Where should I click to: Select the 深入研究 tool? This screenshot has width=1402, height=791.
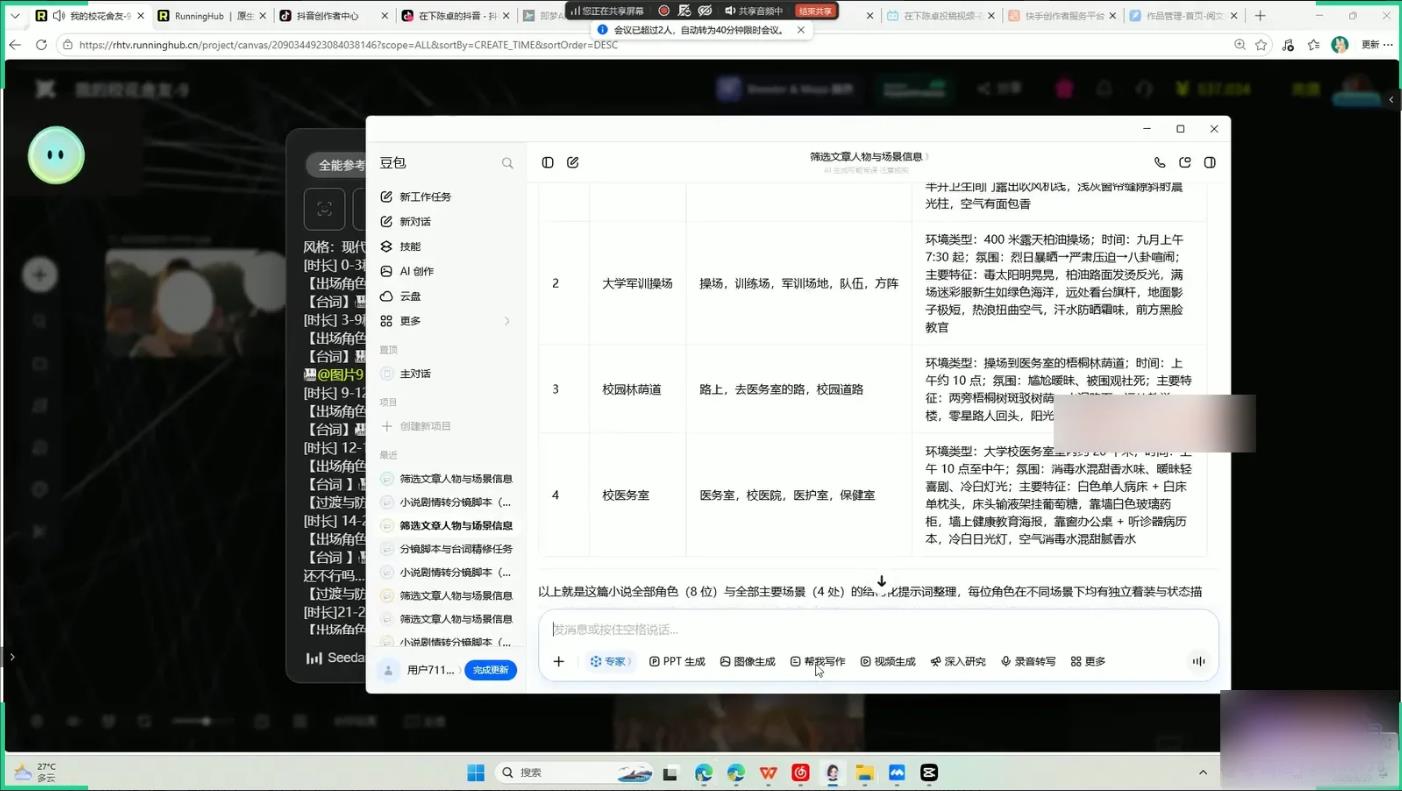pos(958,661)
